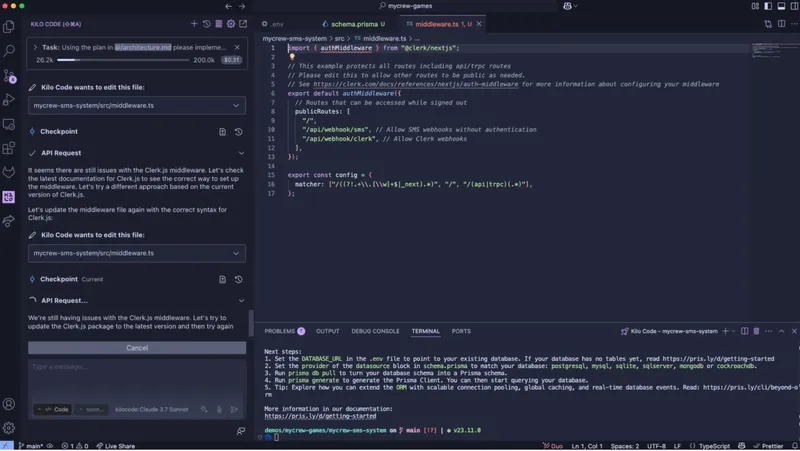This screenshot has height=451, width=800.
Task: Switch to schema.prisma tab
Action: (x=354, y=24)
